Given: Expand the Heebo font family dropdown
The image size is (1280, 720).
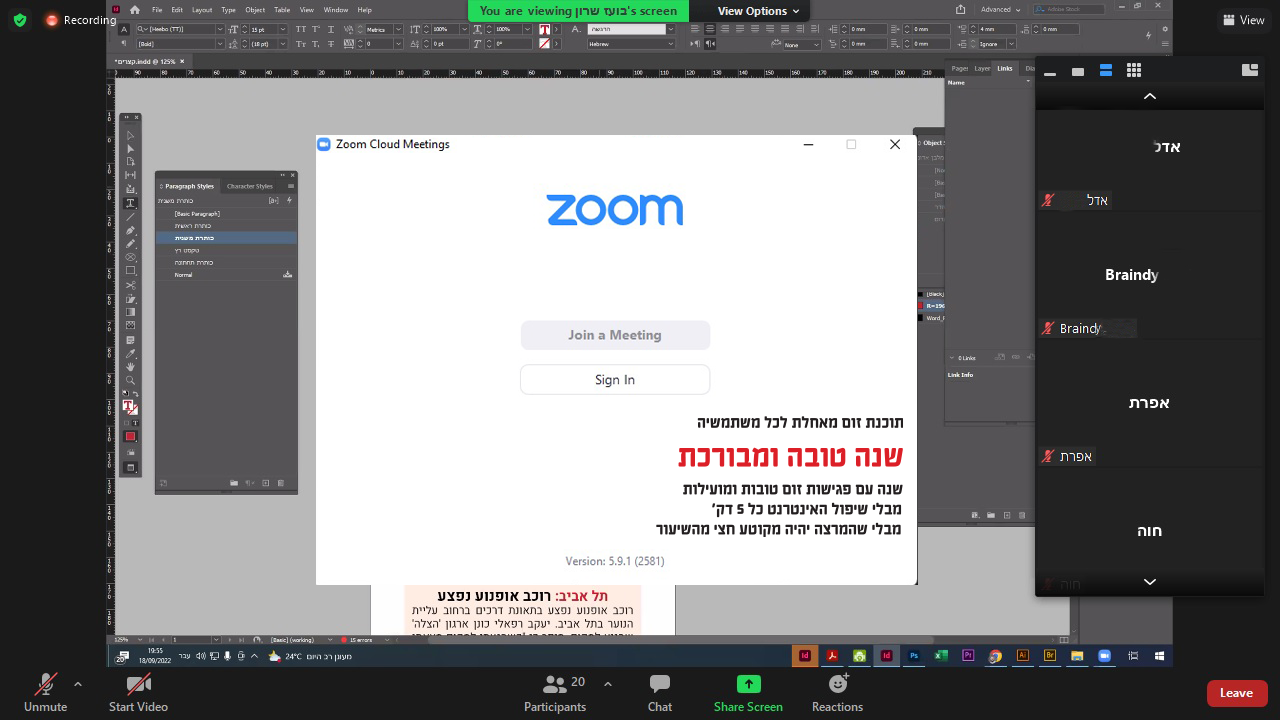Looking at the screenshot, I should coord(220,29).
